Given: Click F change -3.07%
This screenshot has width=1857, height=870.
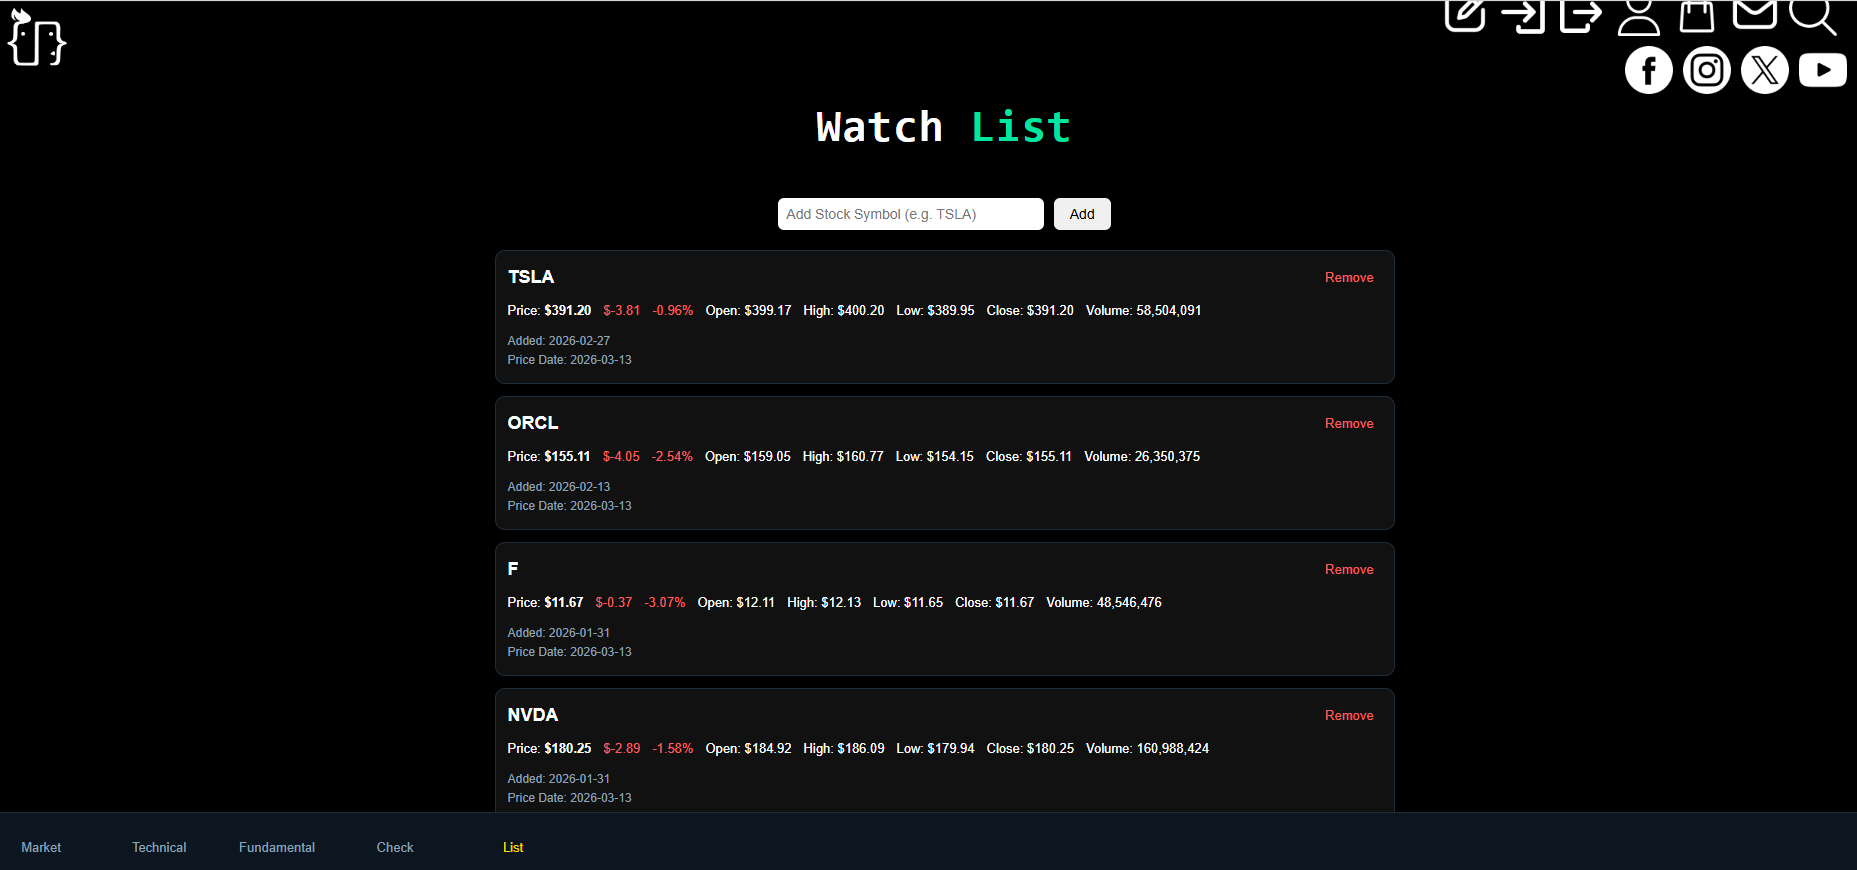Looking at the screenshot, I should pos(665,603).
